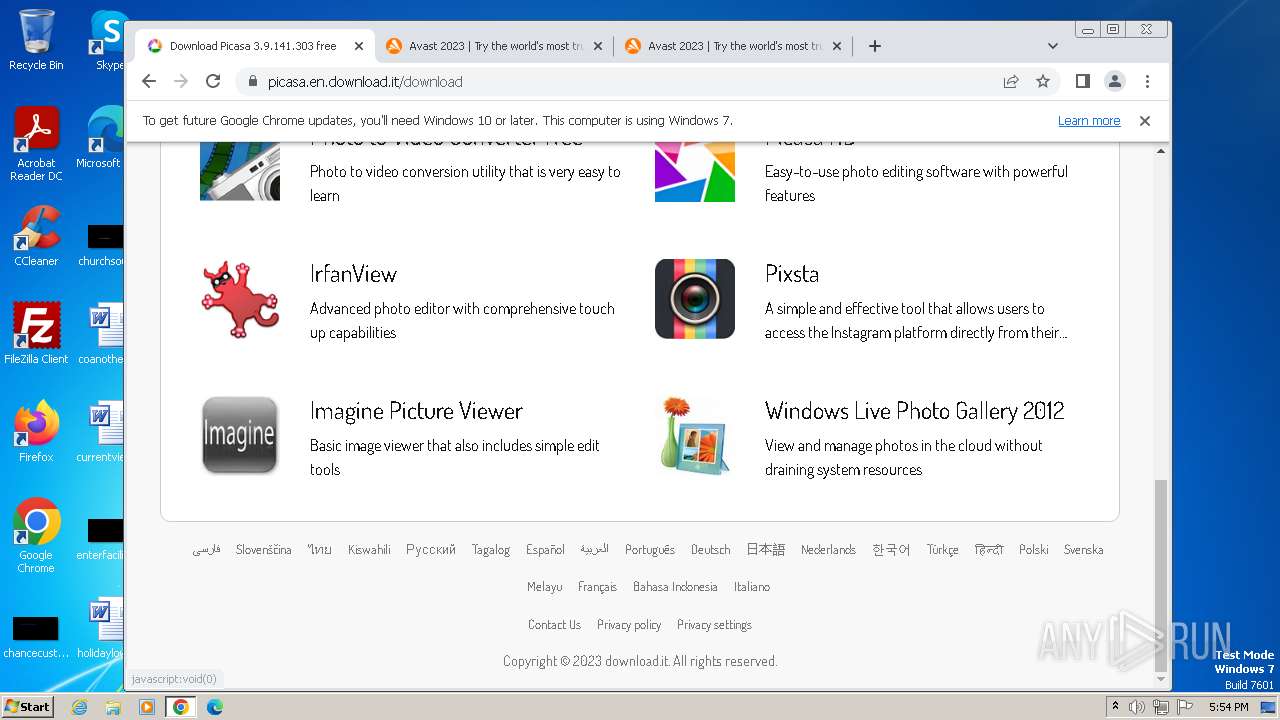
Task: Follow the Learn more link
Action: (x=1089, y=121)
